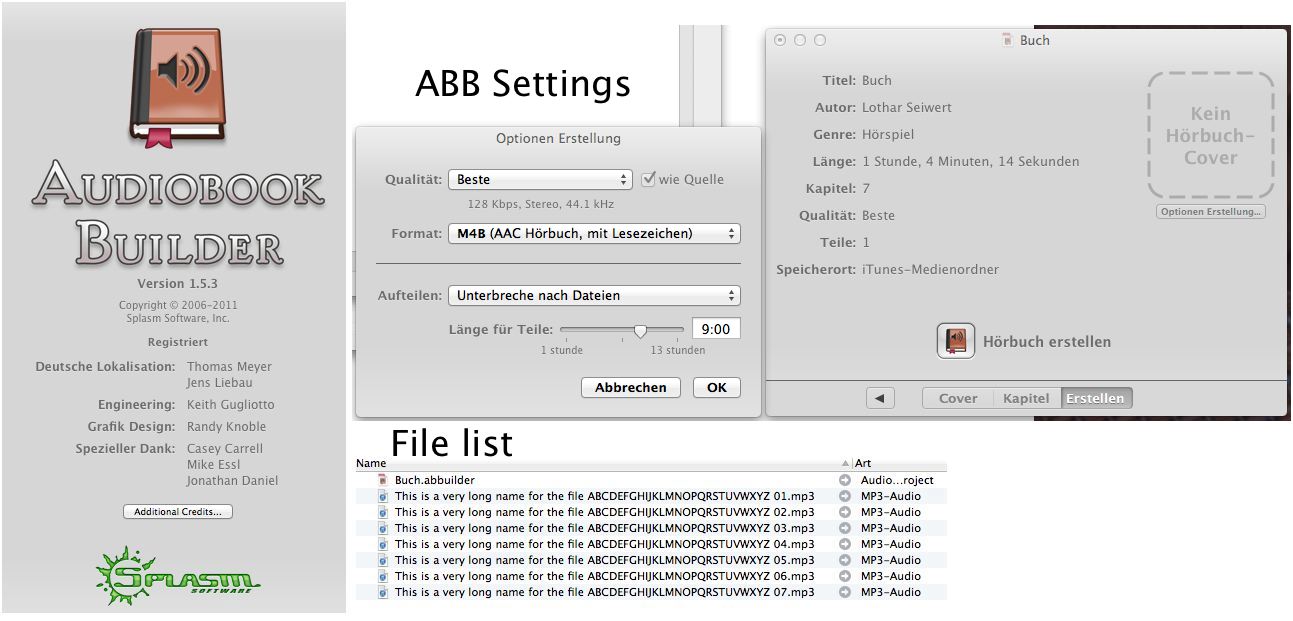This screenshot has width=1293, height=621.
Task: Click the part length field showing 9:00
Action: pyautogui.click(x=716, y=329)
